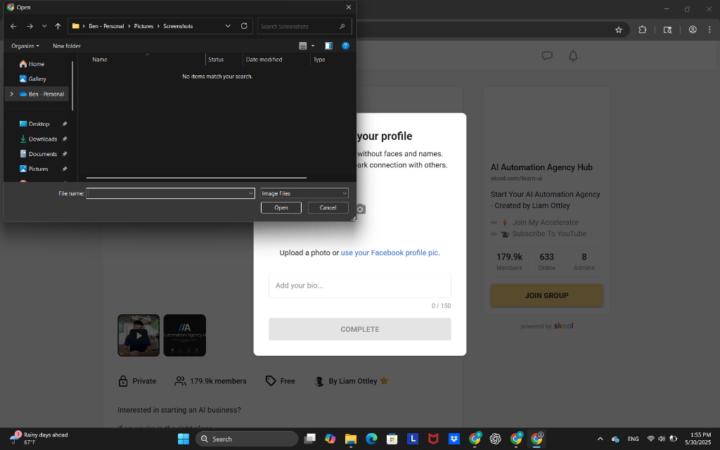Click Ben - Personal in breadcrumb path
Image resolution: width=720 pixels, height=450 pixels.
click(x=106, y=26)
